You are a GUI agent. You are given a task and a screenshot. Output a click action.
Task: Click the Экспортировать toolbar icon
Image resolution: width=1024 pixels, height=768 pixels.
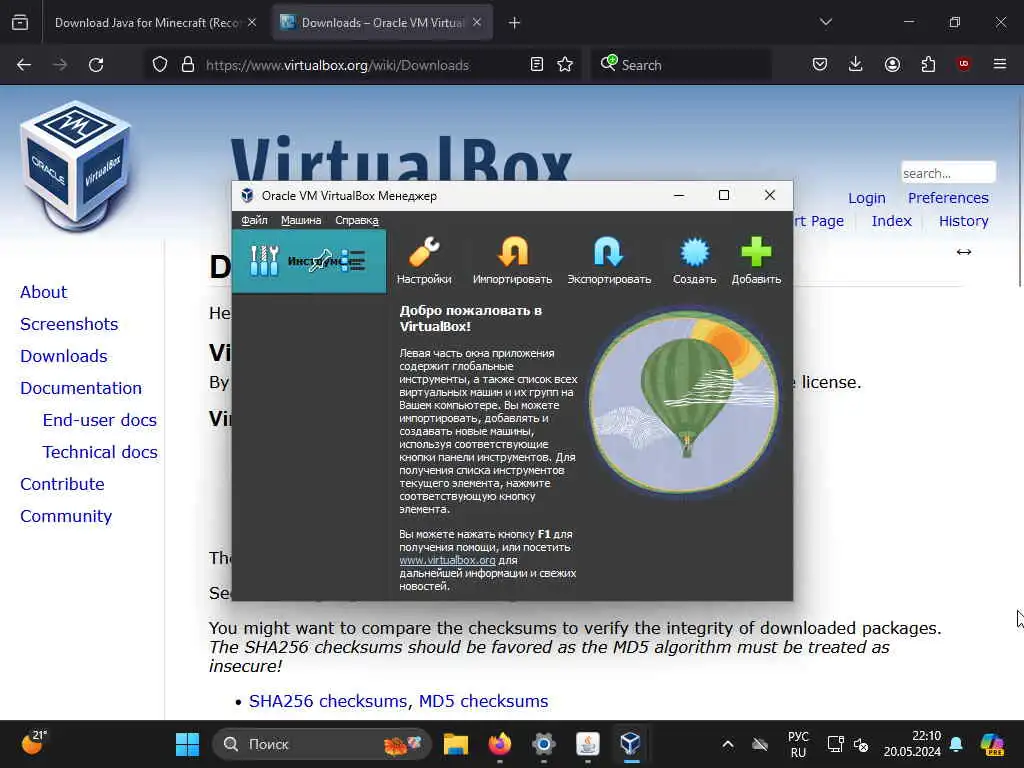coord(609,261)
